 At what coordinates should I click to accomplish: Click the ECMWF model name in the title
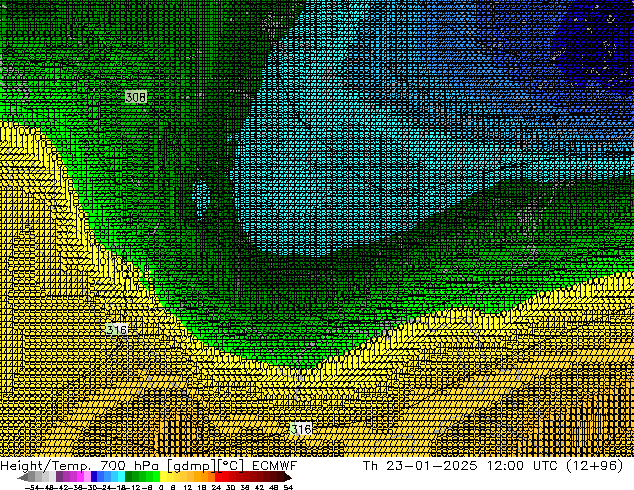click(x=275, y=466)
